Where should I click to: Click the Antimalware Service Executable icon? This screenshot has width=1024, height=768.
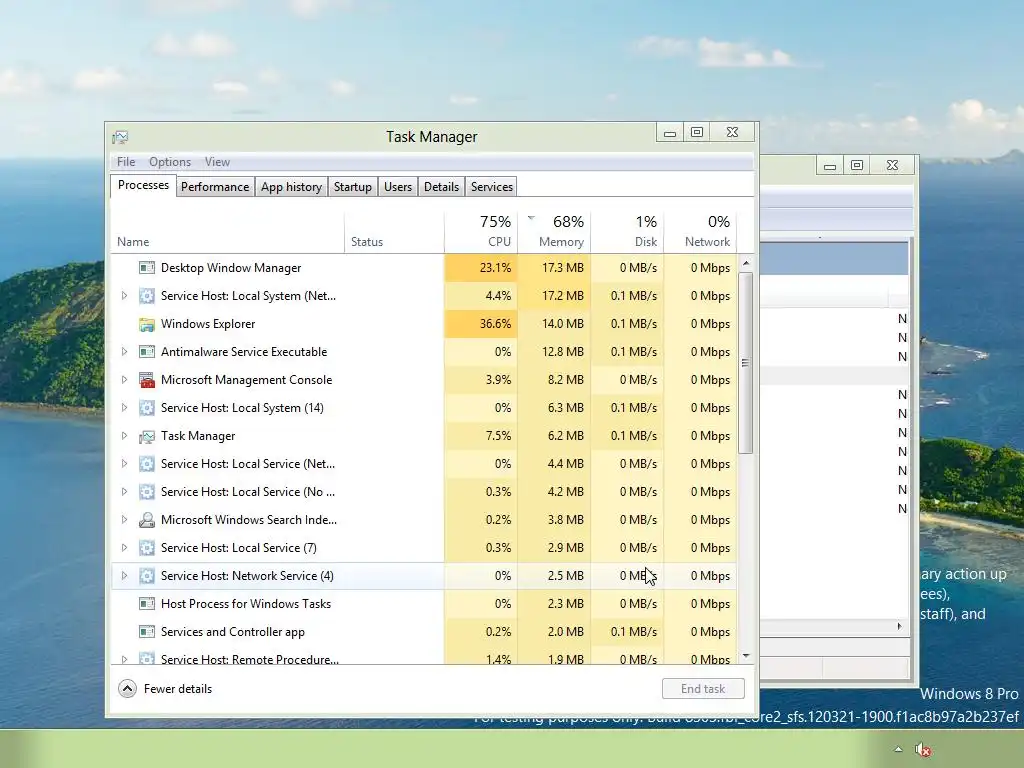(147, 352)
